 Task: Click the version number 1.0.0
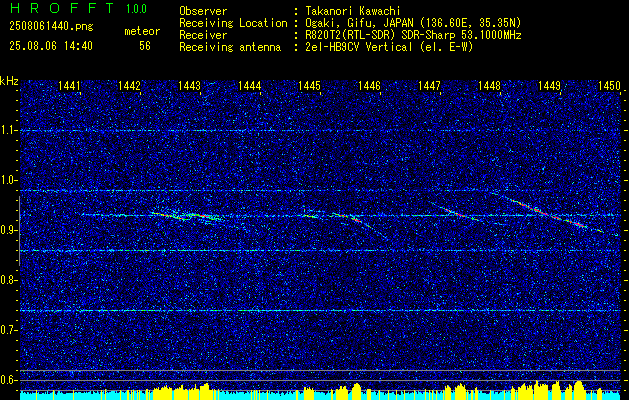pos(136,9)
